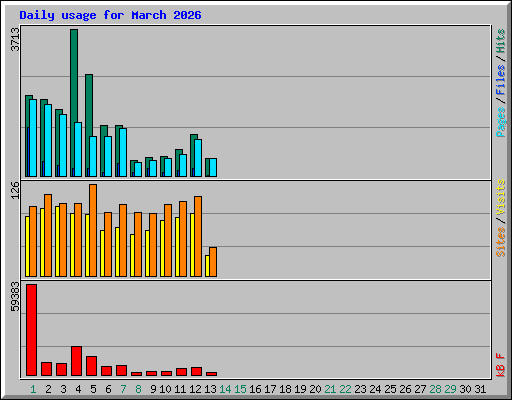Click day label 7 on the x-axis

tap(123, 389)
